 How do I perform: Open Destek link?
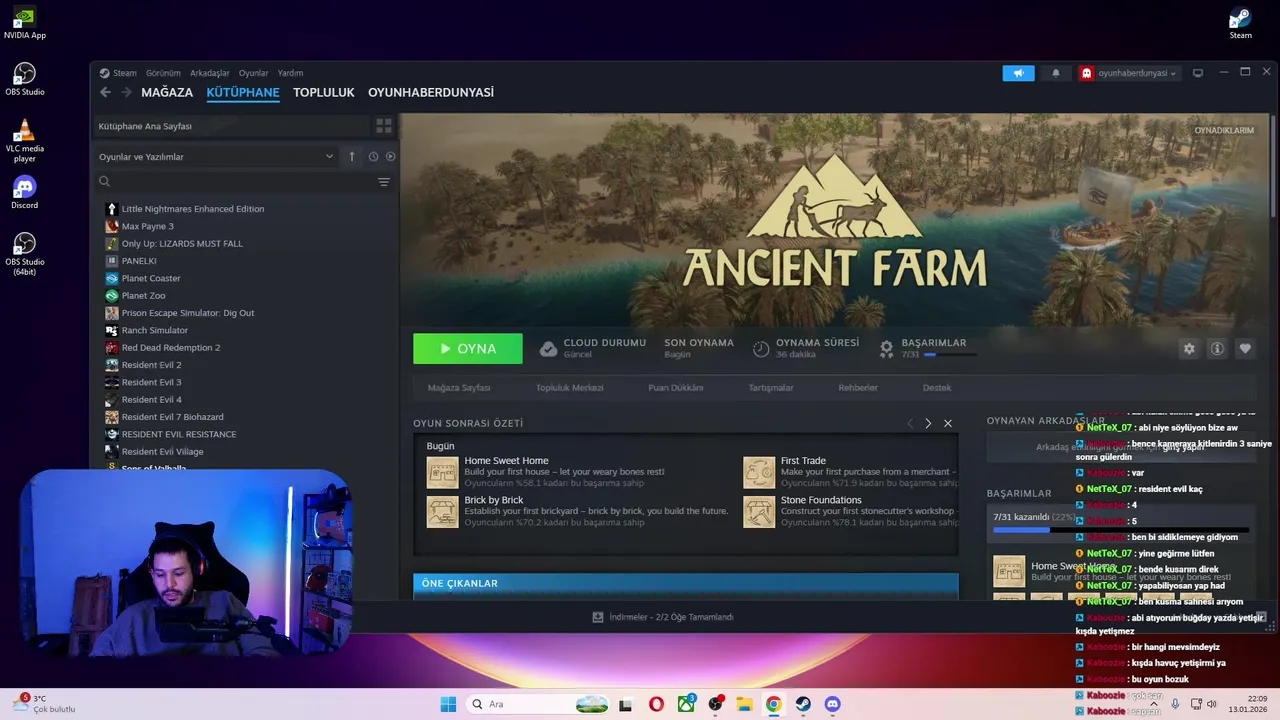[937, 388]
